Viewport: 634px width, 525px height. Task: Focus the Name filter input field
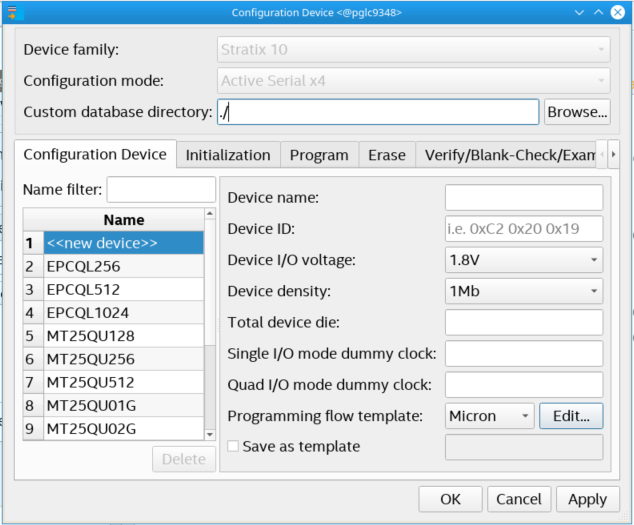[161, 189]
